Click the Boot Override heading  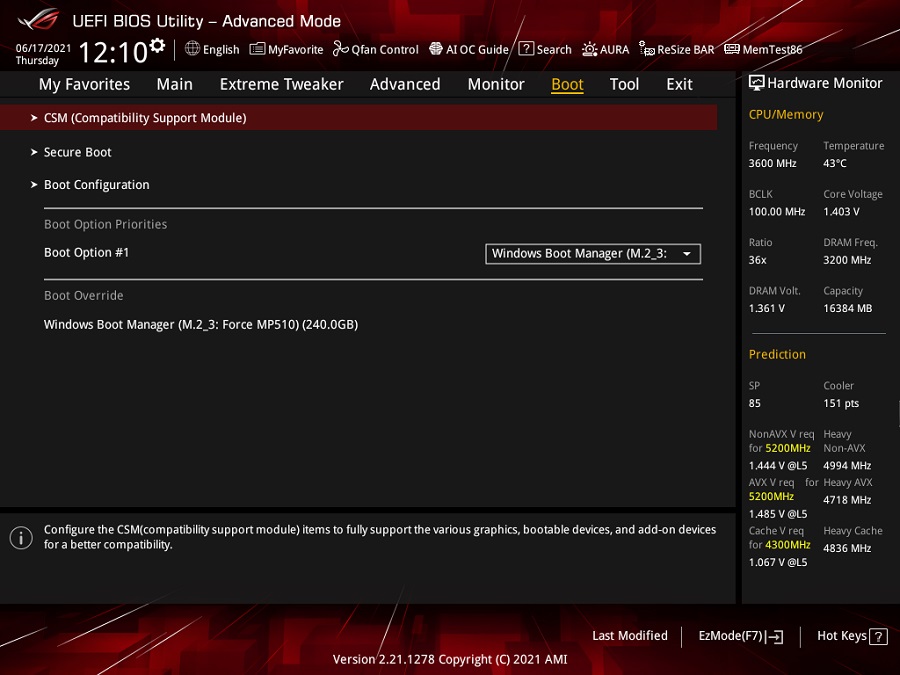[84, 296]
